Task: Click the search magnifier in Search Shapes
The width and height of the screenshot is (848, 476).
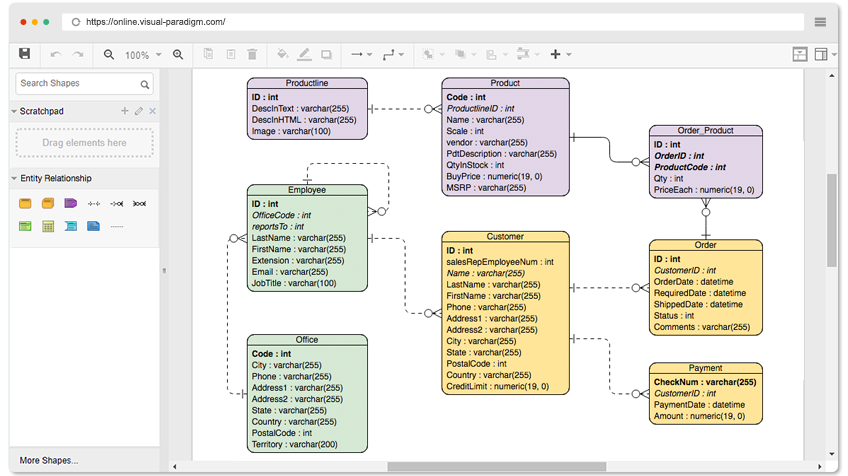Action: [144, 84]
